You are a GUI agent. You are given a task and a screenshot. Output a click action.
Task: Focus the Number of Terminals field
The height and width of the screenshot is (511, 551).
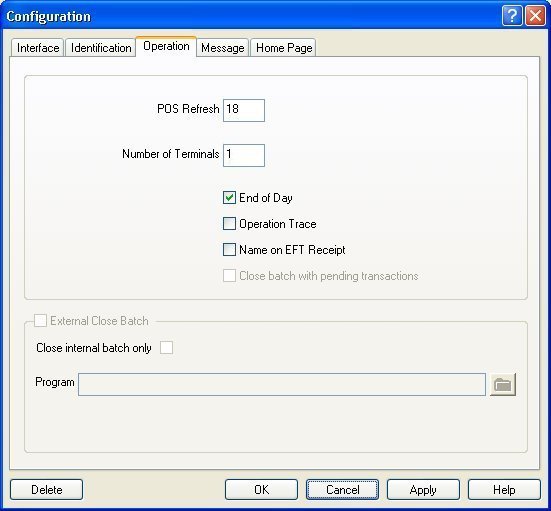(244, 155)
